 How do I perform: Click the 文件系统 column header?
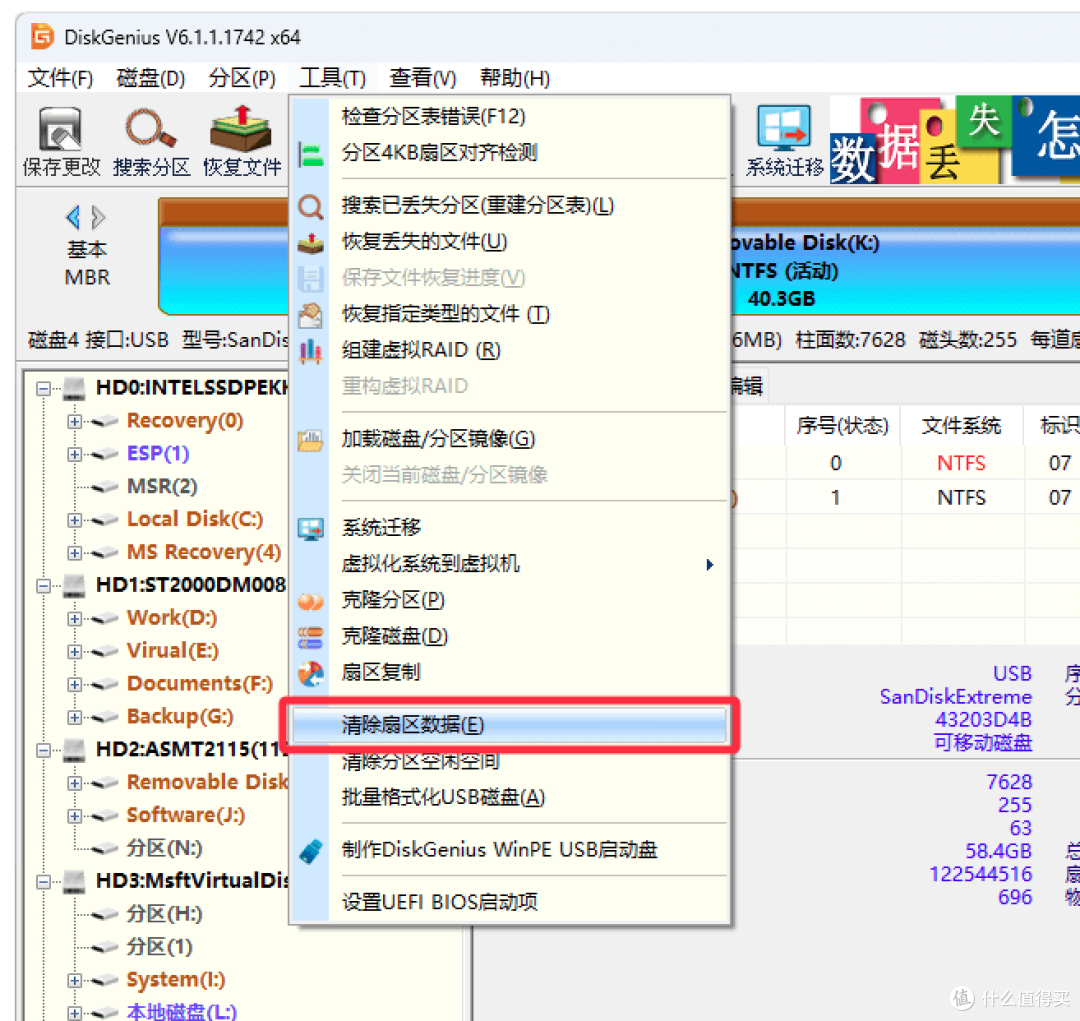(x=962, y=426)
